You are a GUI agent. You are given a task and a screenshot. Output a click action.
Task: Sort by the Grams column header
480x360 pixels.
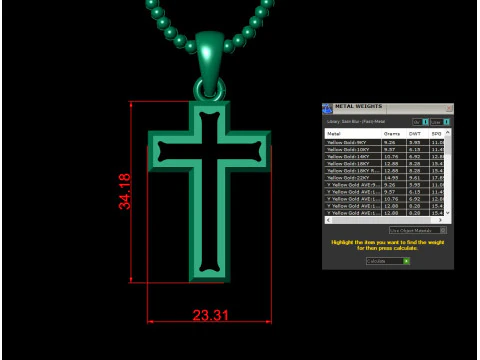pyautogui.click(x=394, y=134)
